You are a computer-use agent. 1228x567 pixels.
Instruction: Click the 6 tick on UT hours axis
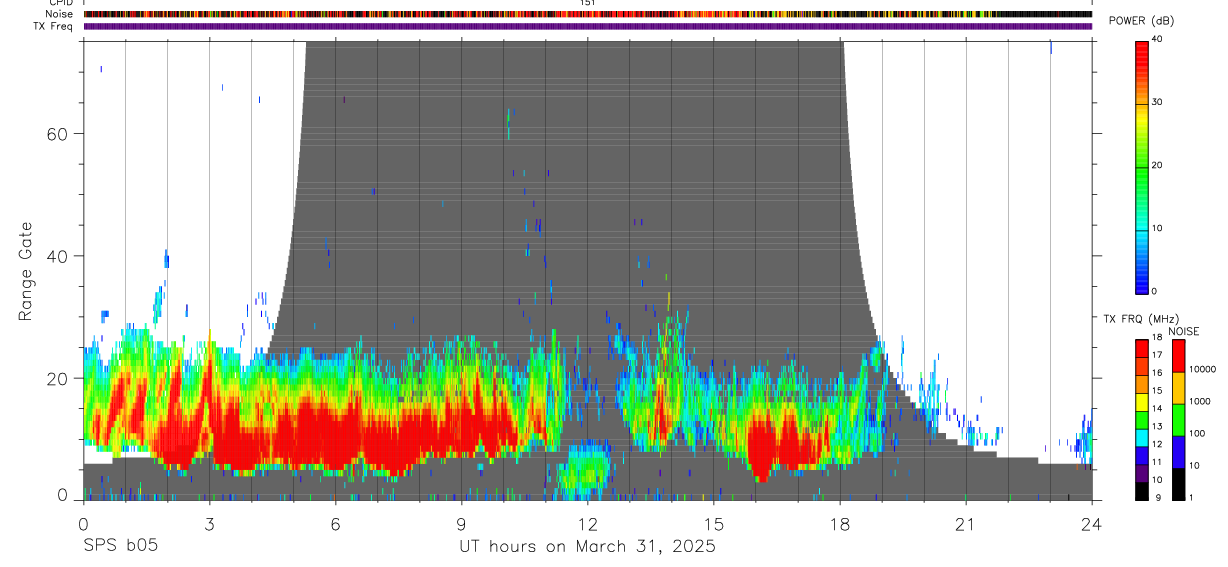tap(336, 524)
